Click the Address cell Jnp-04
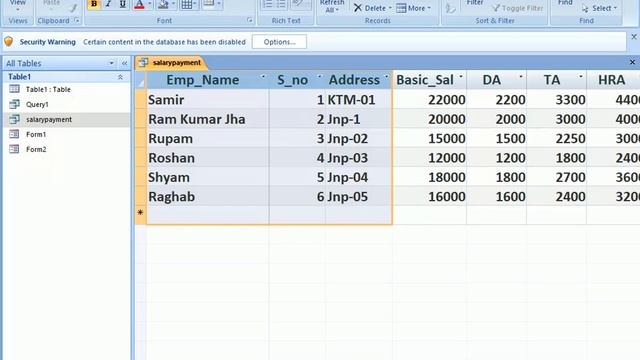The image size is (640, 360). click(359, 177)
